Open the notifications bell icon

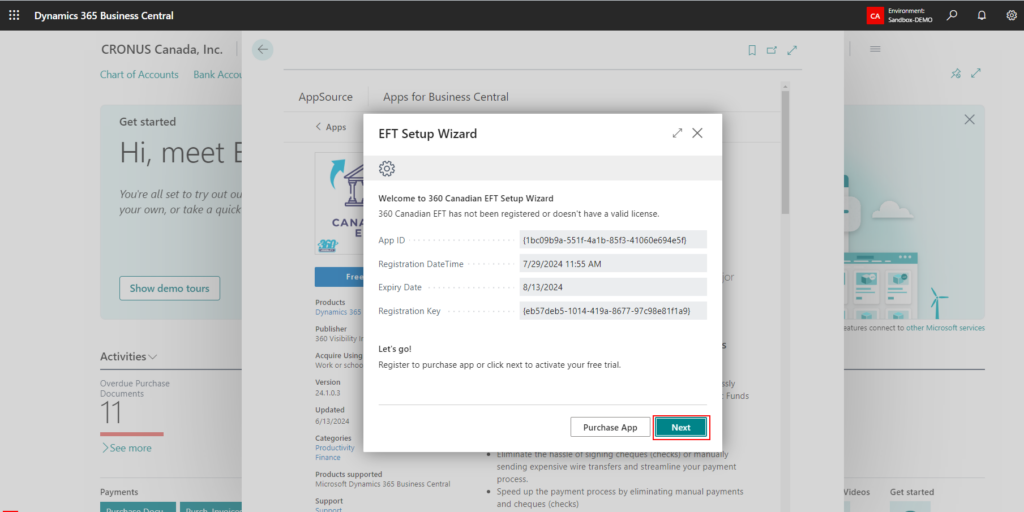coord(982,15)
